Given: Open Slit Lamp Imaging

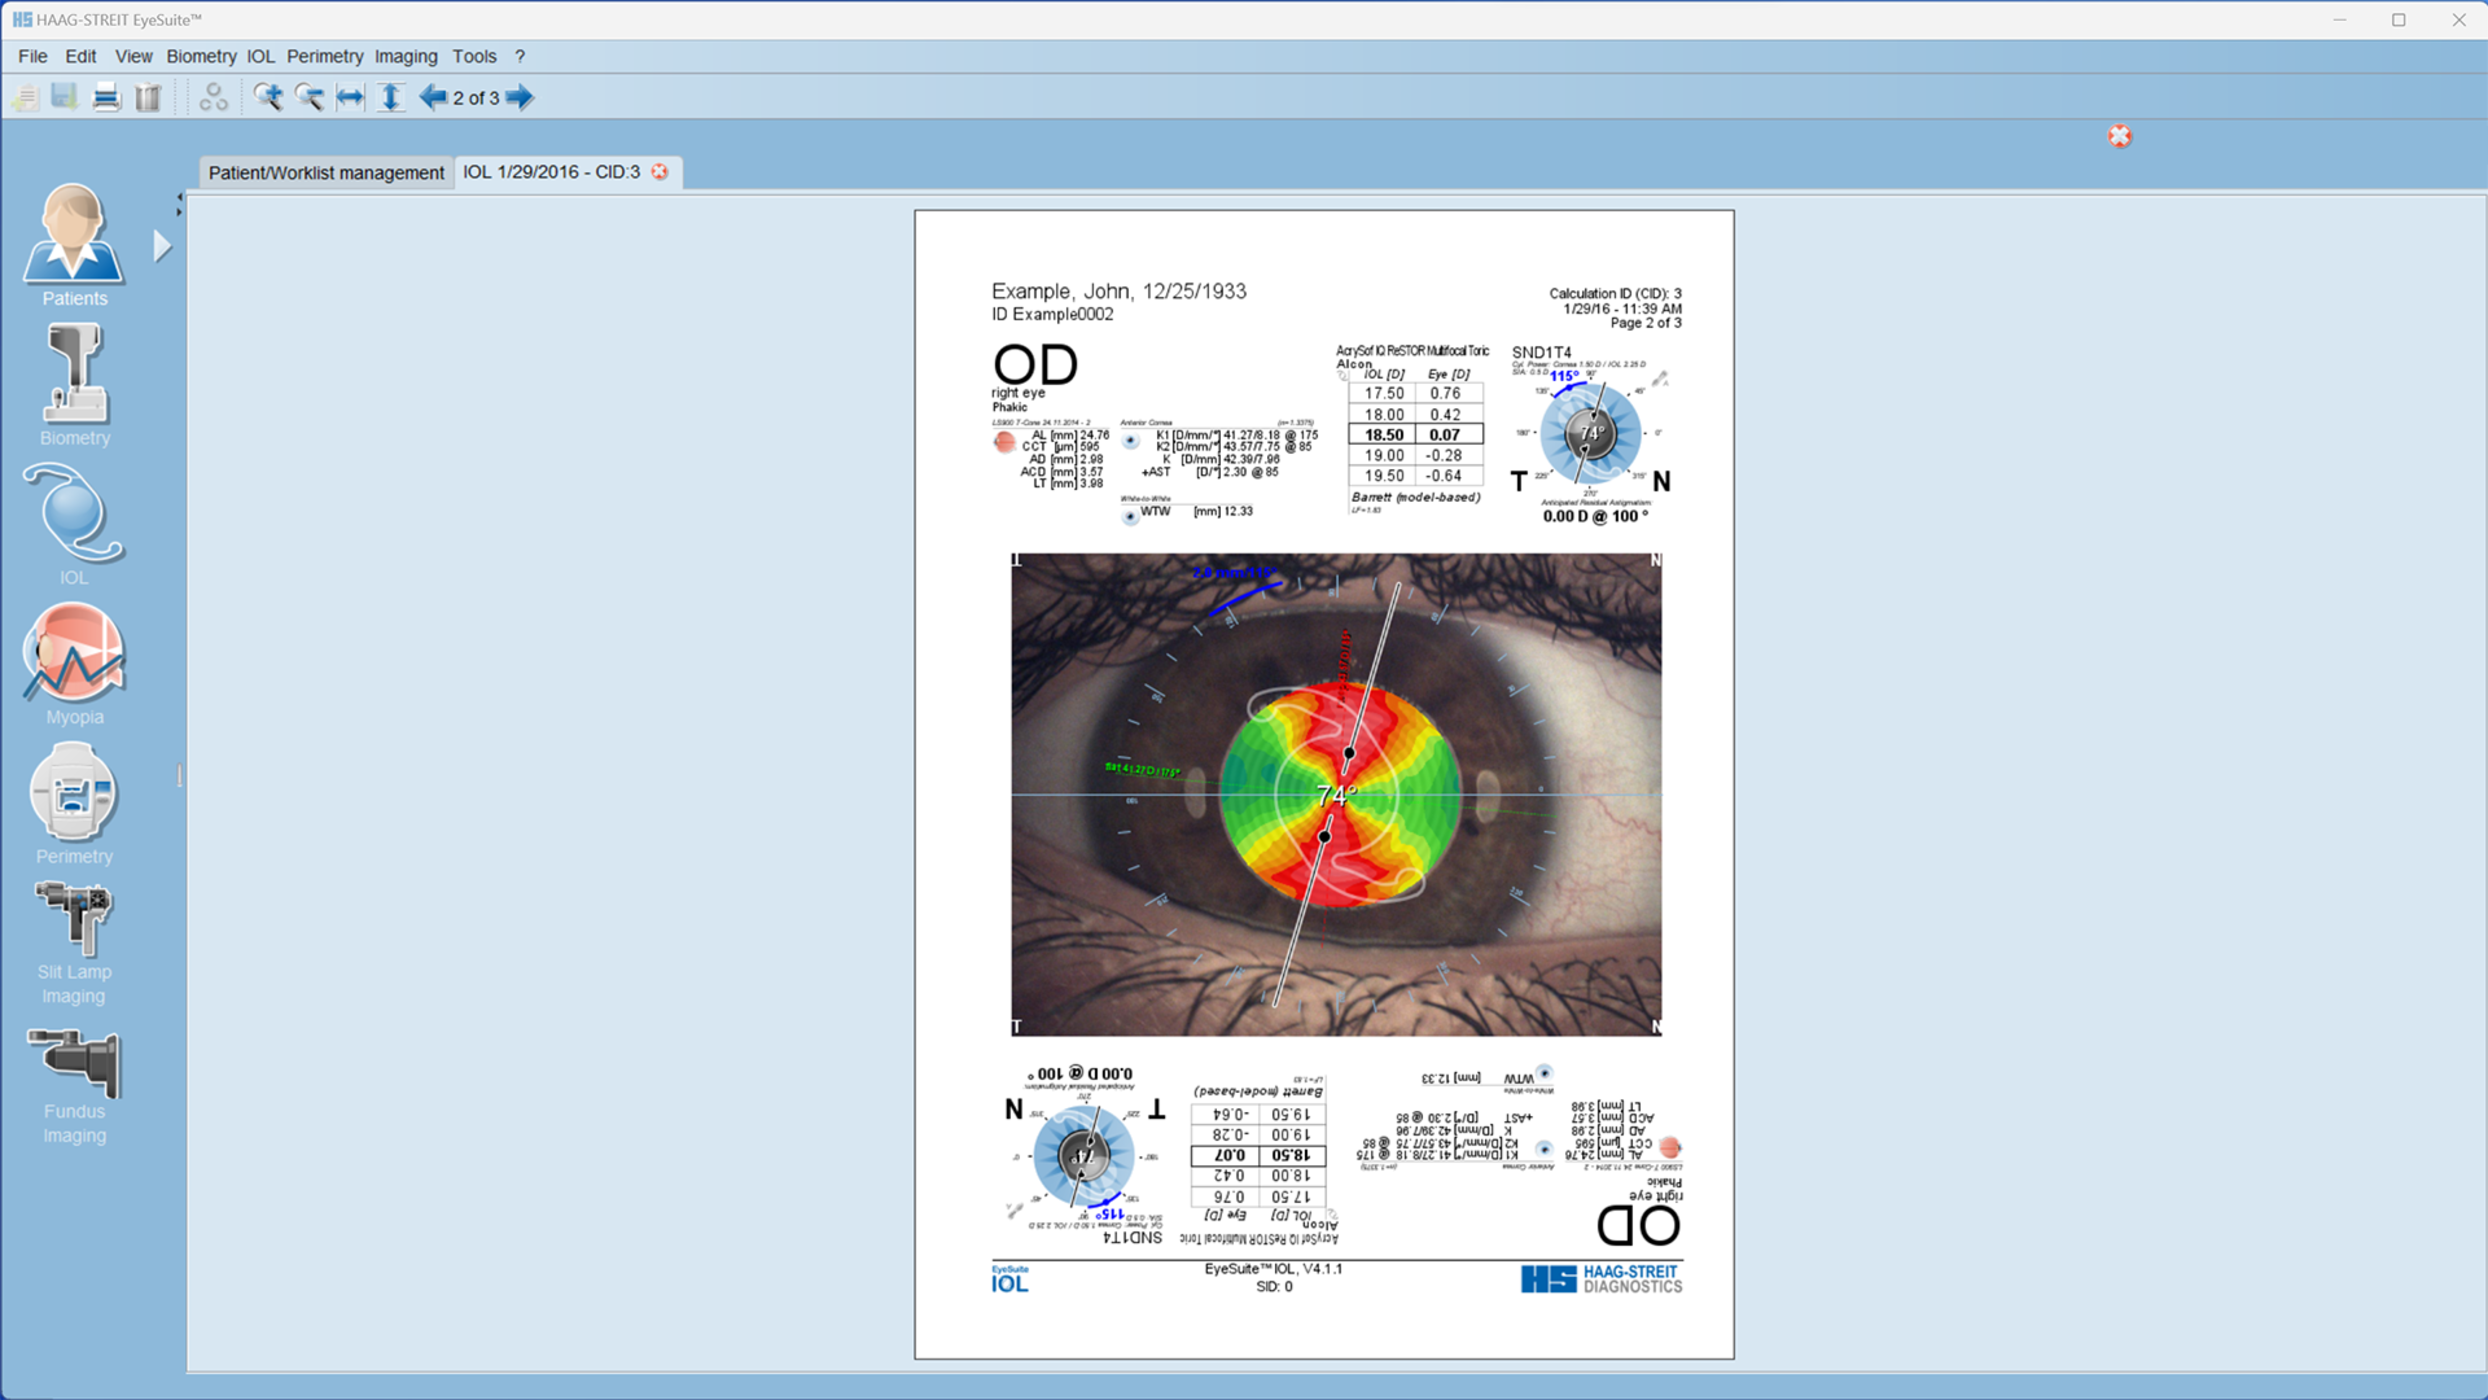Looking at the screenshot, I should (x=73, y=915).
